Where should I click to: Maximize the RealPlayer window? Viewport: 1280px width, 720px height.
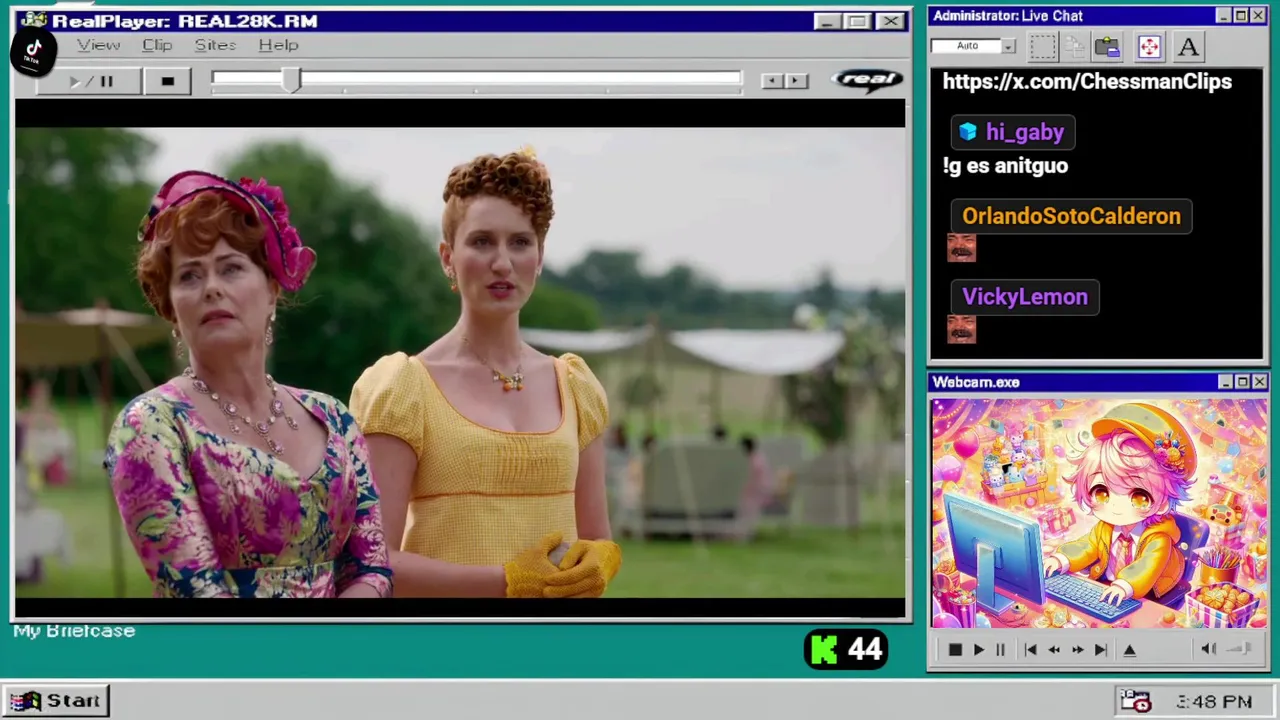click(858, 21)
